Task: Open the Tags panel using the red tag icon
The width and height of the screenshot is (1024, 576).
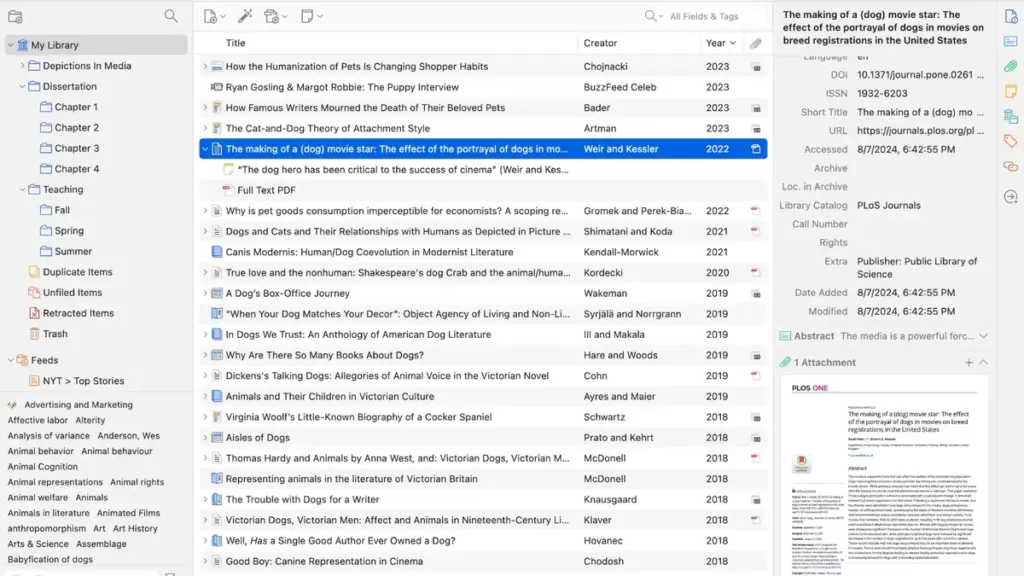Action: (1010, 141)
